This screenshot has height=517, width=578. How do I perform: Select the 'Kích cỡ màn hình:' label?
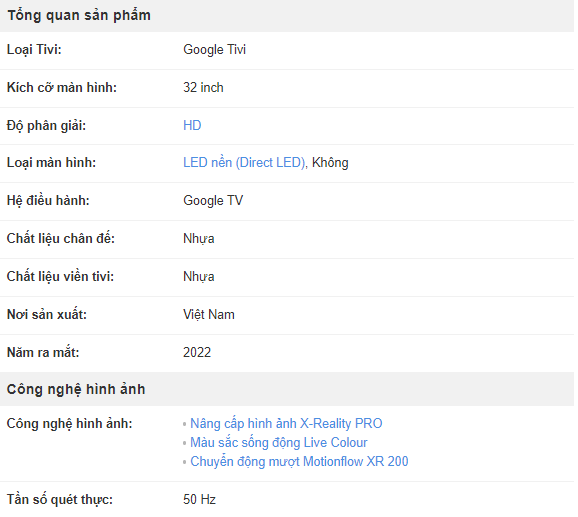point(62,87)
